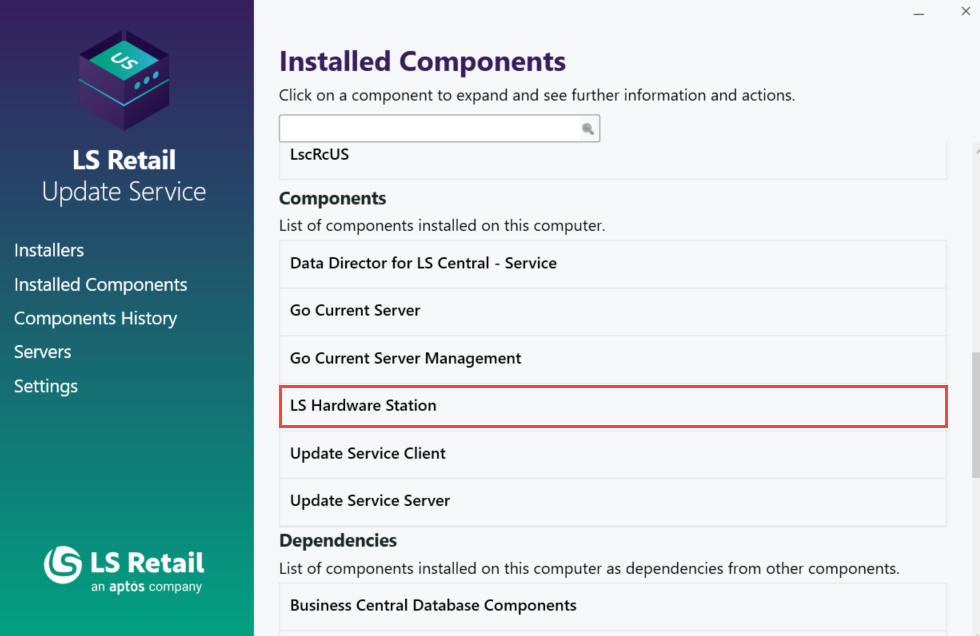The height and width of the screenshot is (636, 980).
Task: Expand Business Central Database Components dependency
Action: 612,605
